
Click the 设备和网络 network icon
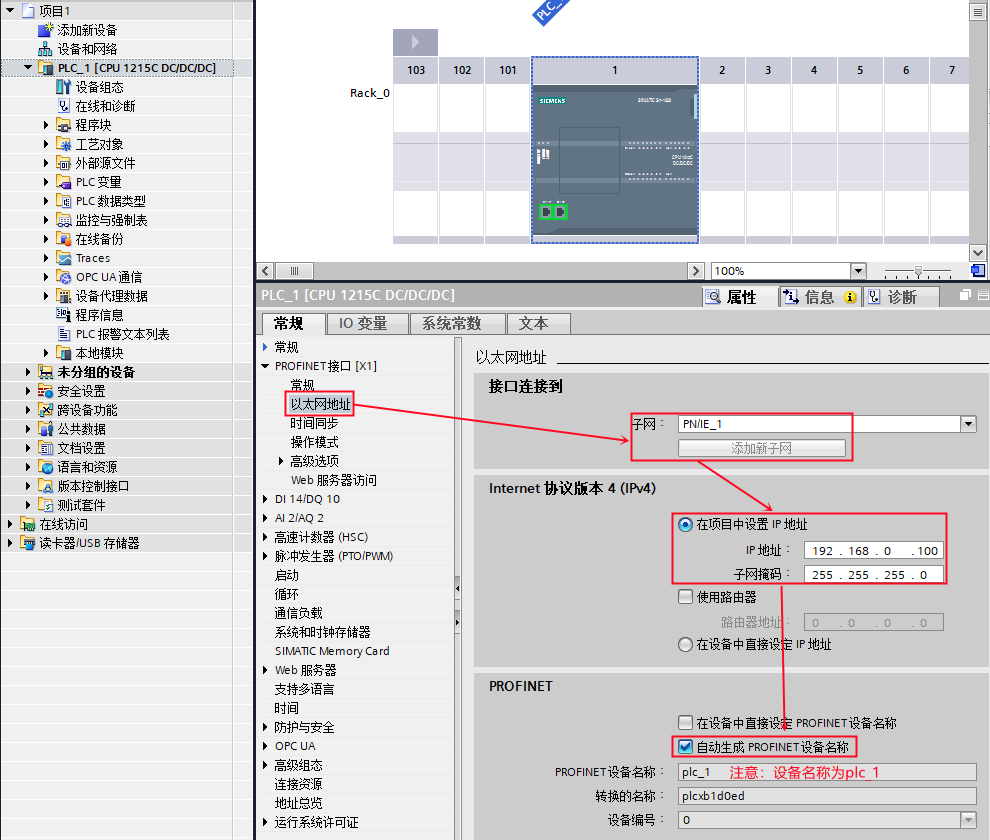45,49
